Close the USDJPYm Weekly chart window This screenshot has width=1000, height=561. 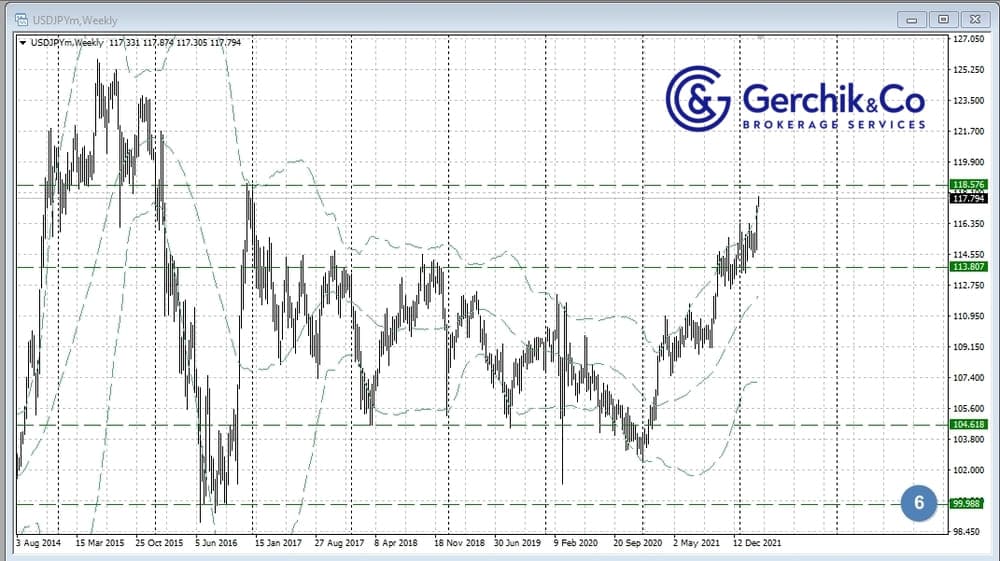[973, 18]
